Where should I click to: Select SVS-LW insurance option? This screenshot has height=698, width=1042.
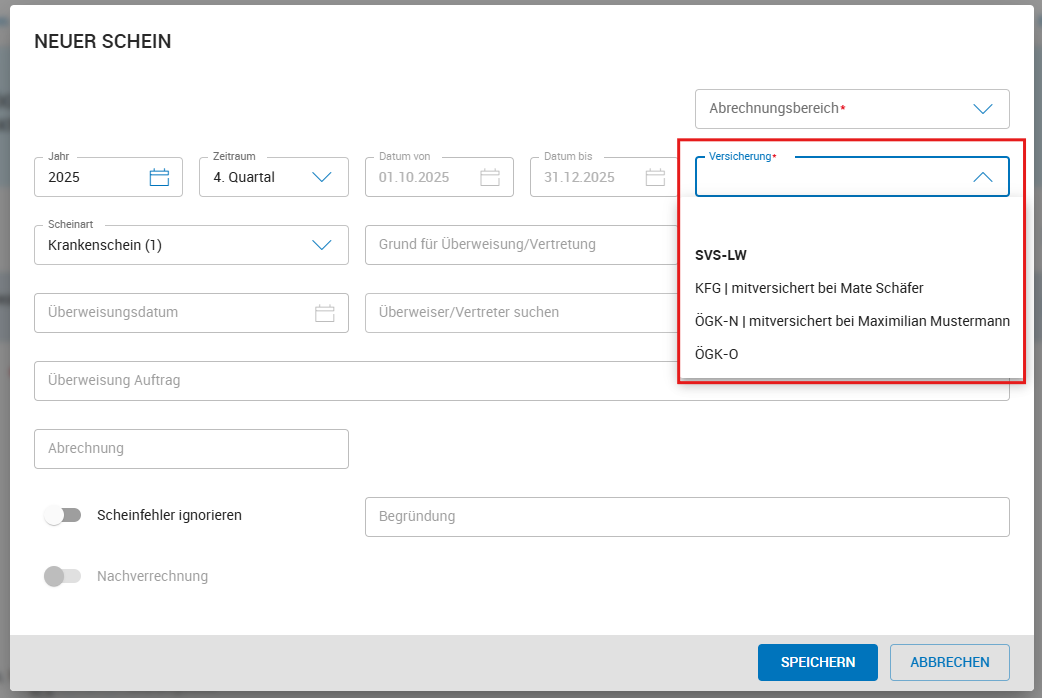[x=721, y=255]
